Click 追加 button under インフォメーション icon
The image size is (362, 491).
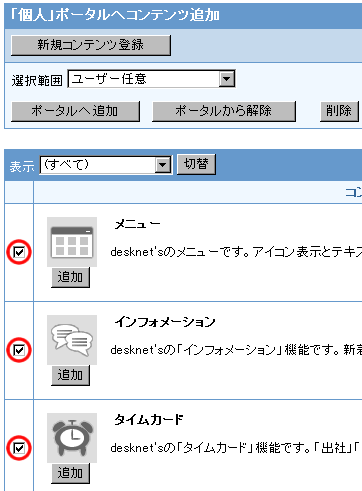pos(70,375)
